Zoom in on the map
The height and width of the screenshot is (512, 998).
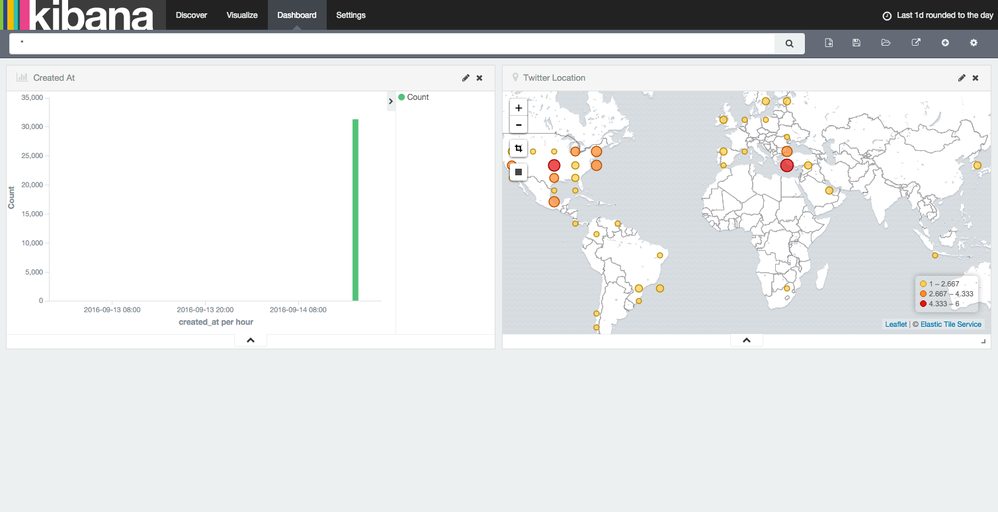pyautogui.click(x=518, y=108)
